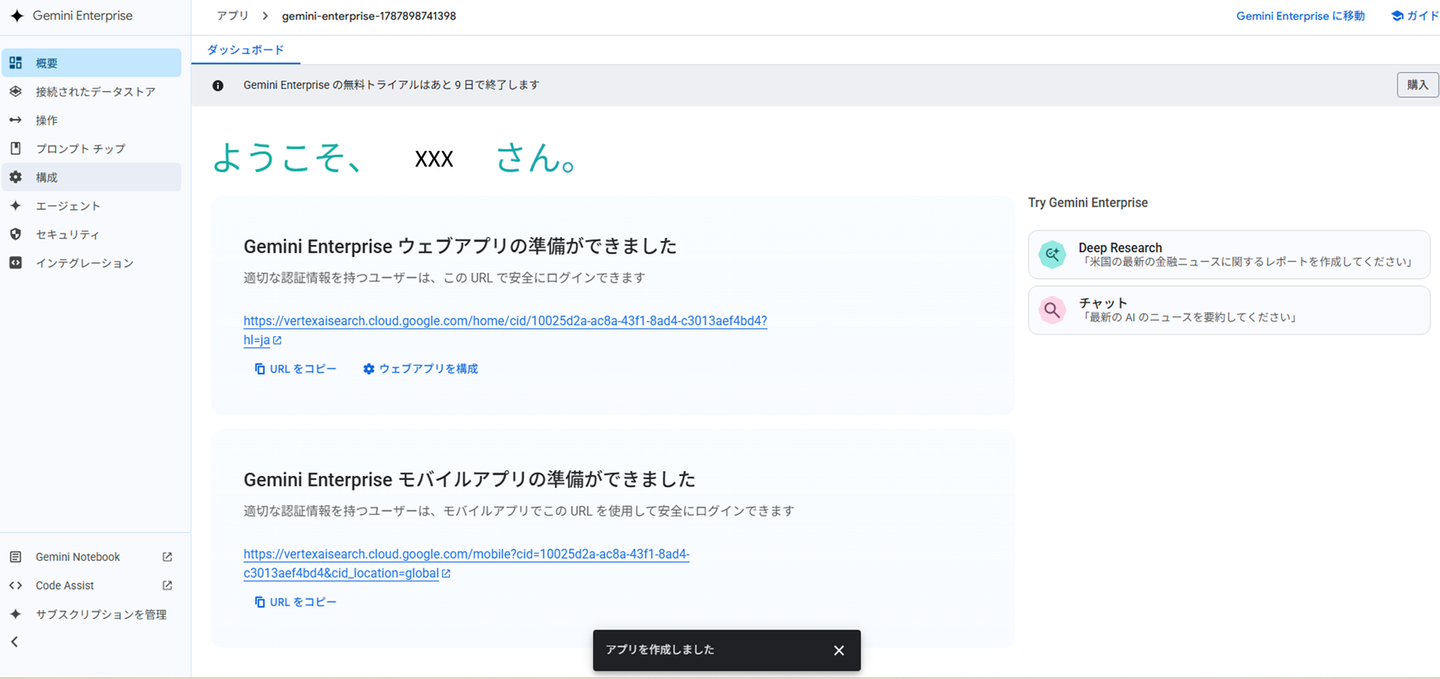Click the info icon in trial banner

(x=218, y=85)
